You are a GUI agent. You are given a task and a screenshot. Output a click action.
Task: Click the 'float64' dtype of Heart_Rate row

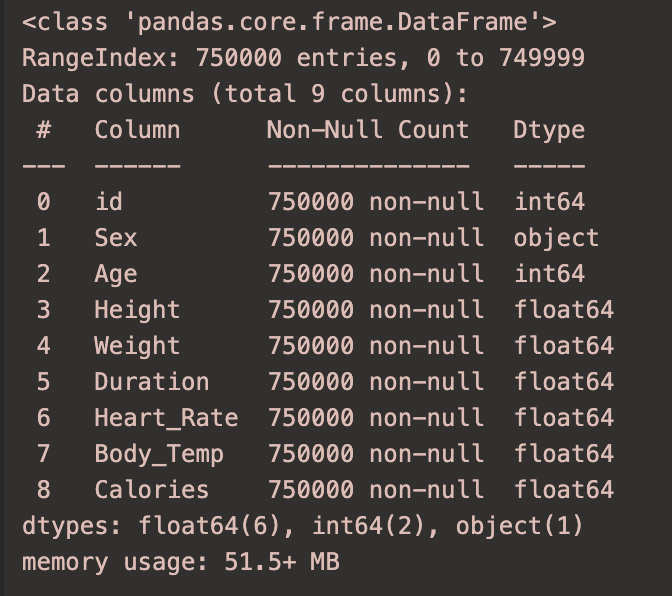click(x=564, y=417)
